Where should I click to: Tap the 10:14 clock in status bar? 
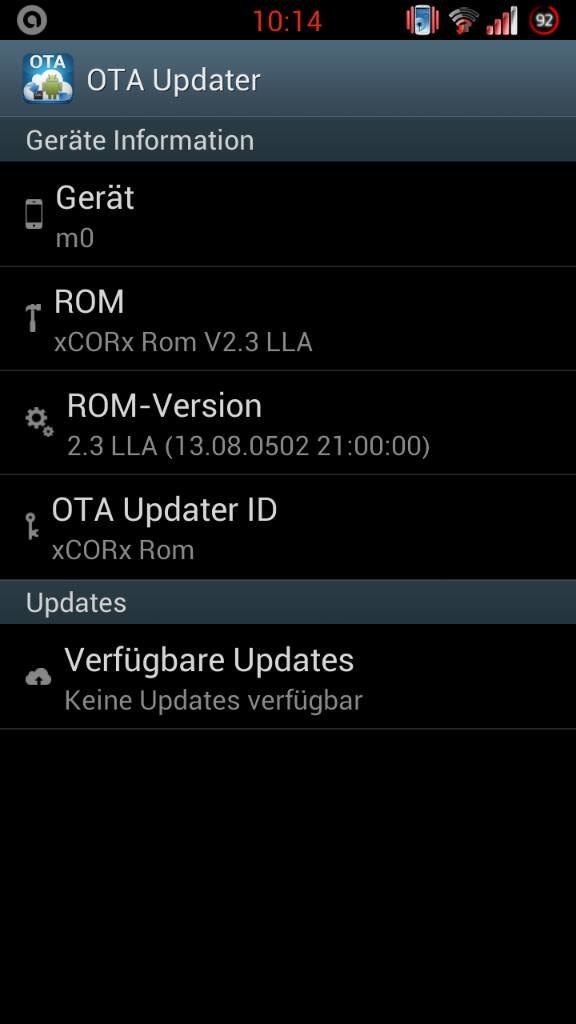tap(287, 21)
